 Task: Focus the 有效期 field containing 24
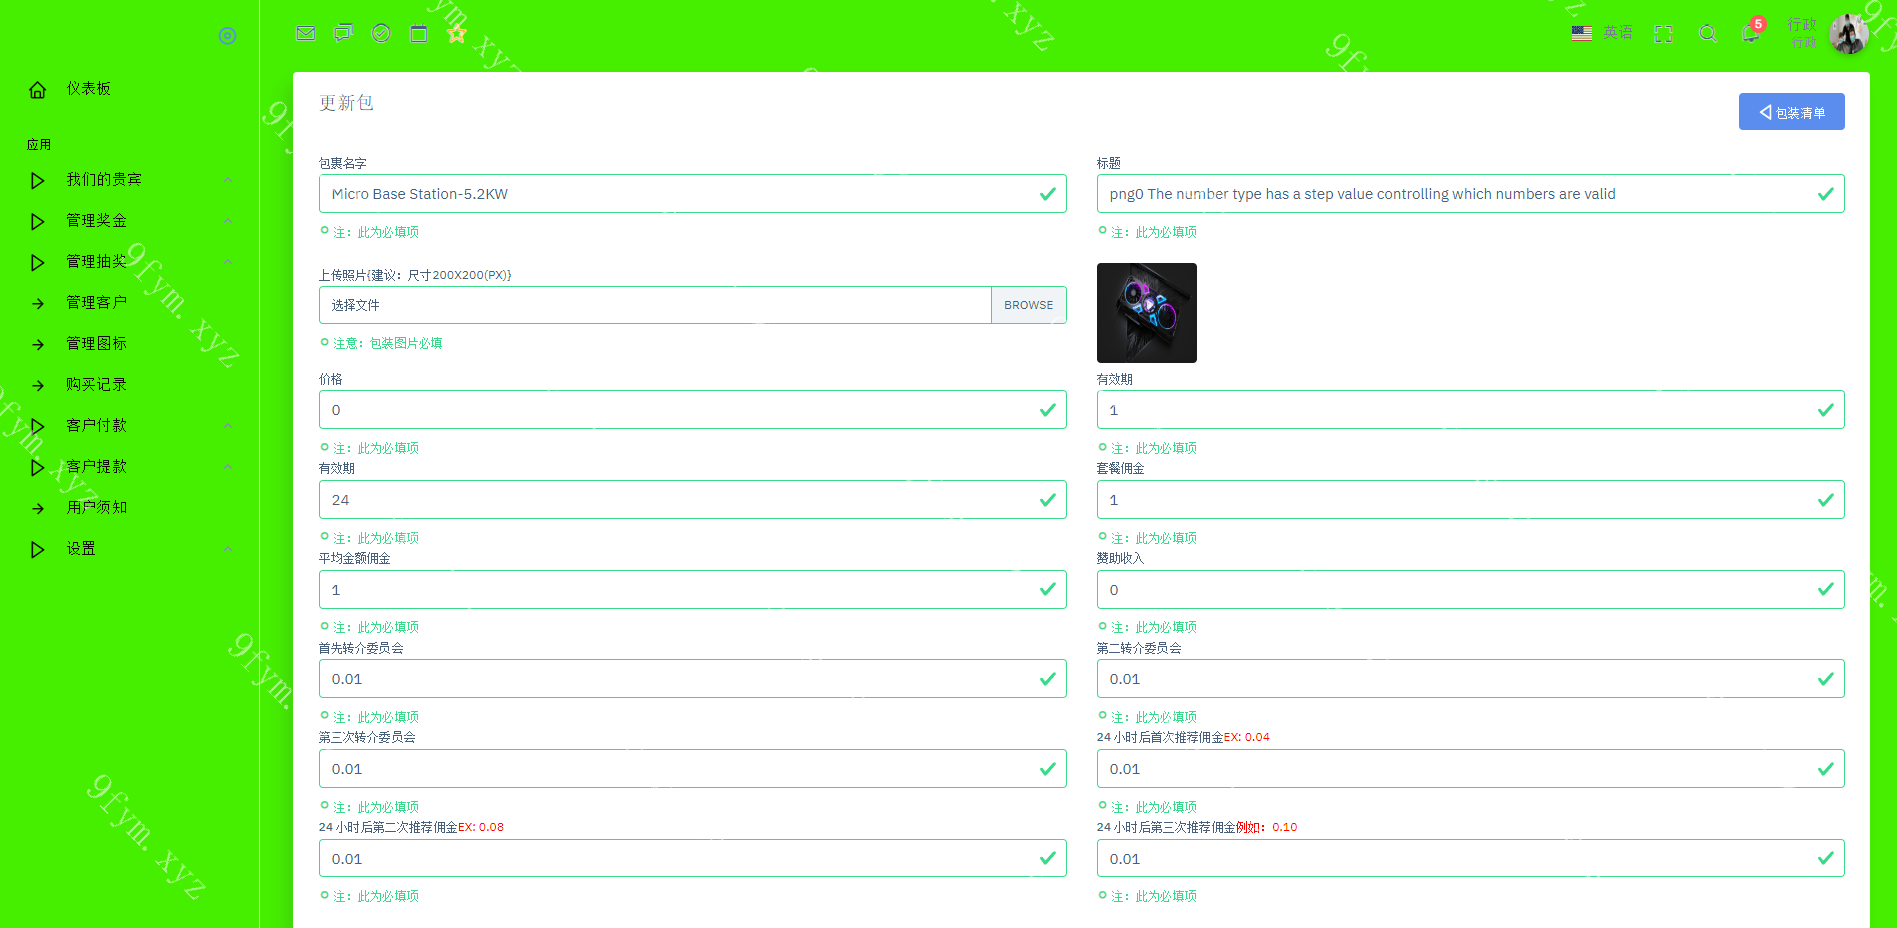pos(693,500)
